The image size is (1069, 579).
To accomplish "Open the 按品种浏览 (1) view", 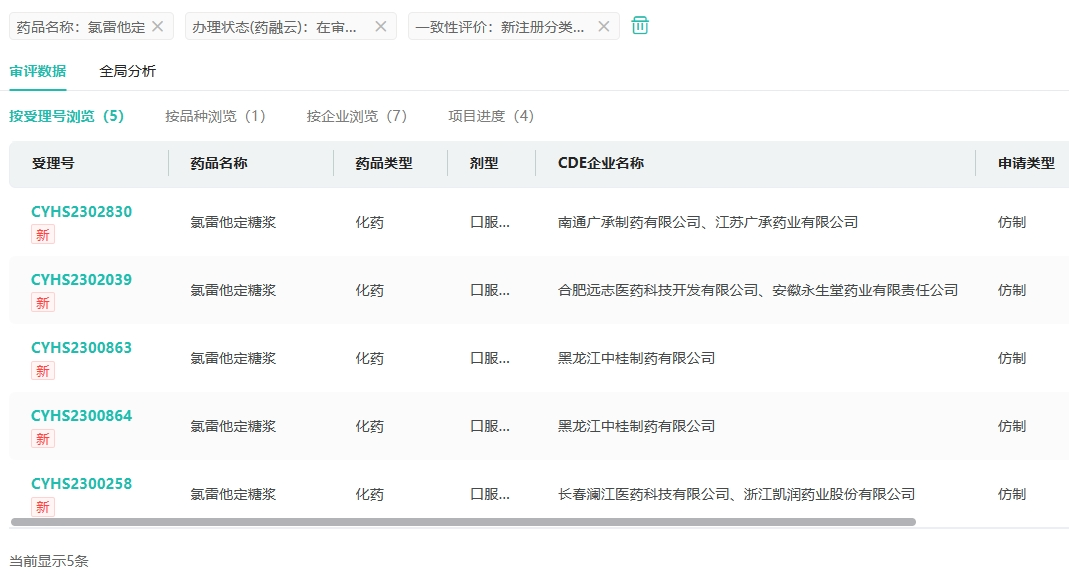I will [215, 116].
